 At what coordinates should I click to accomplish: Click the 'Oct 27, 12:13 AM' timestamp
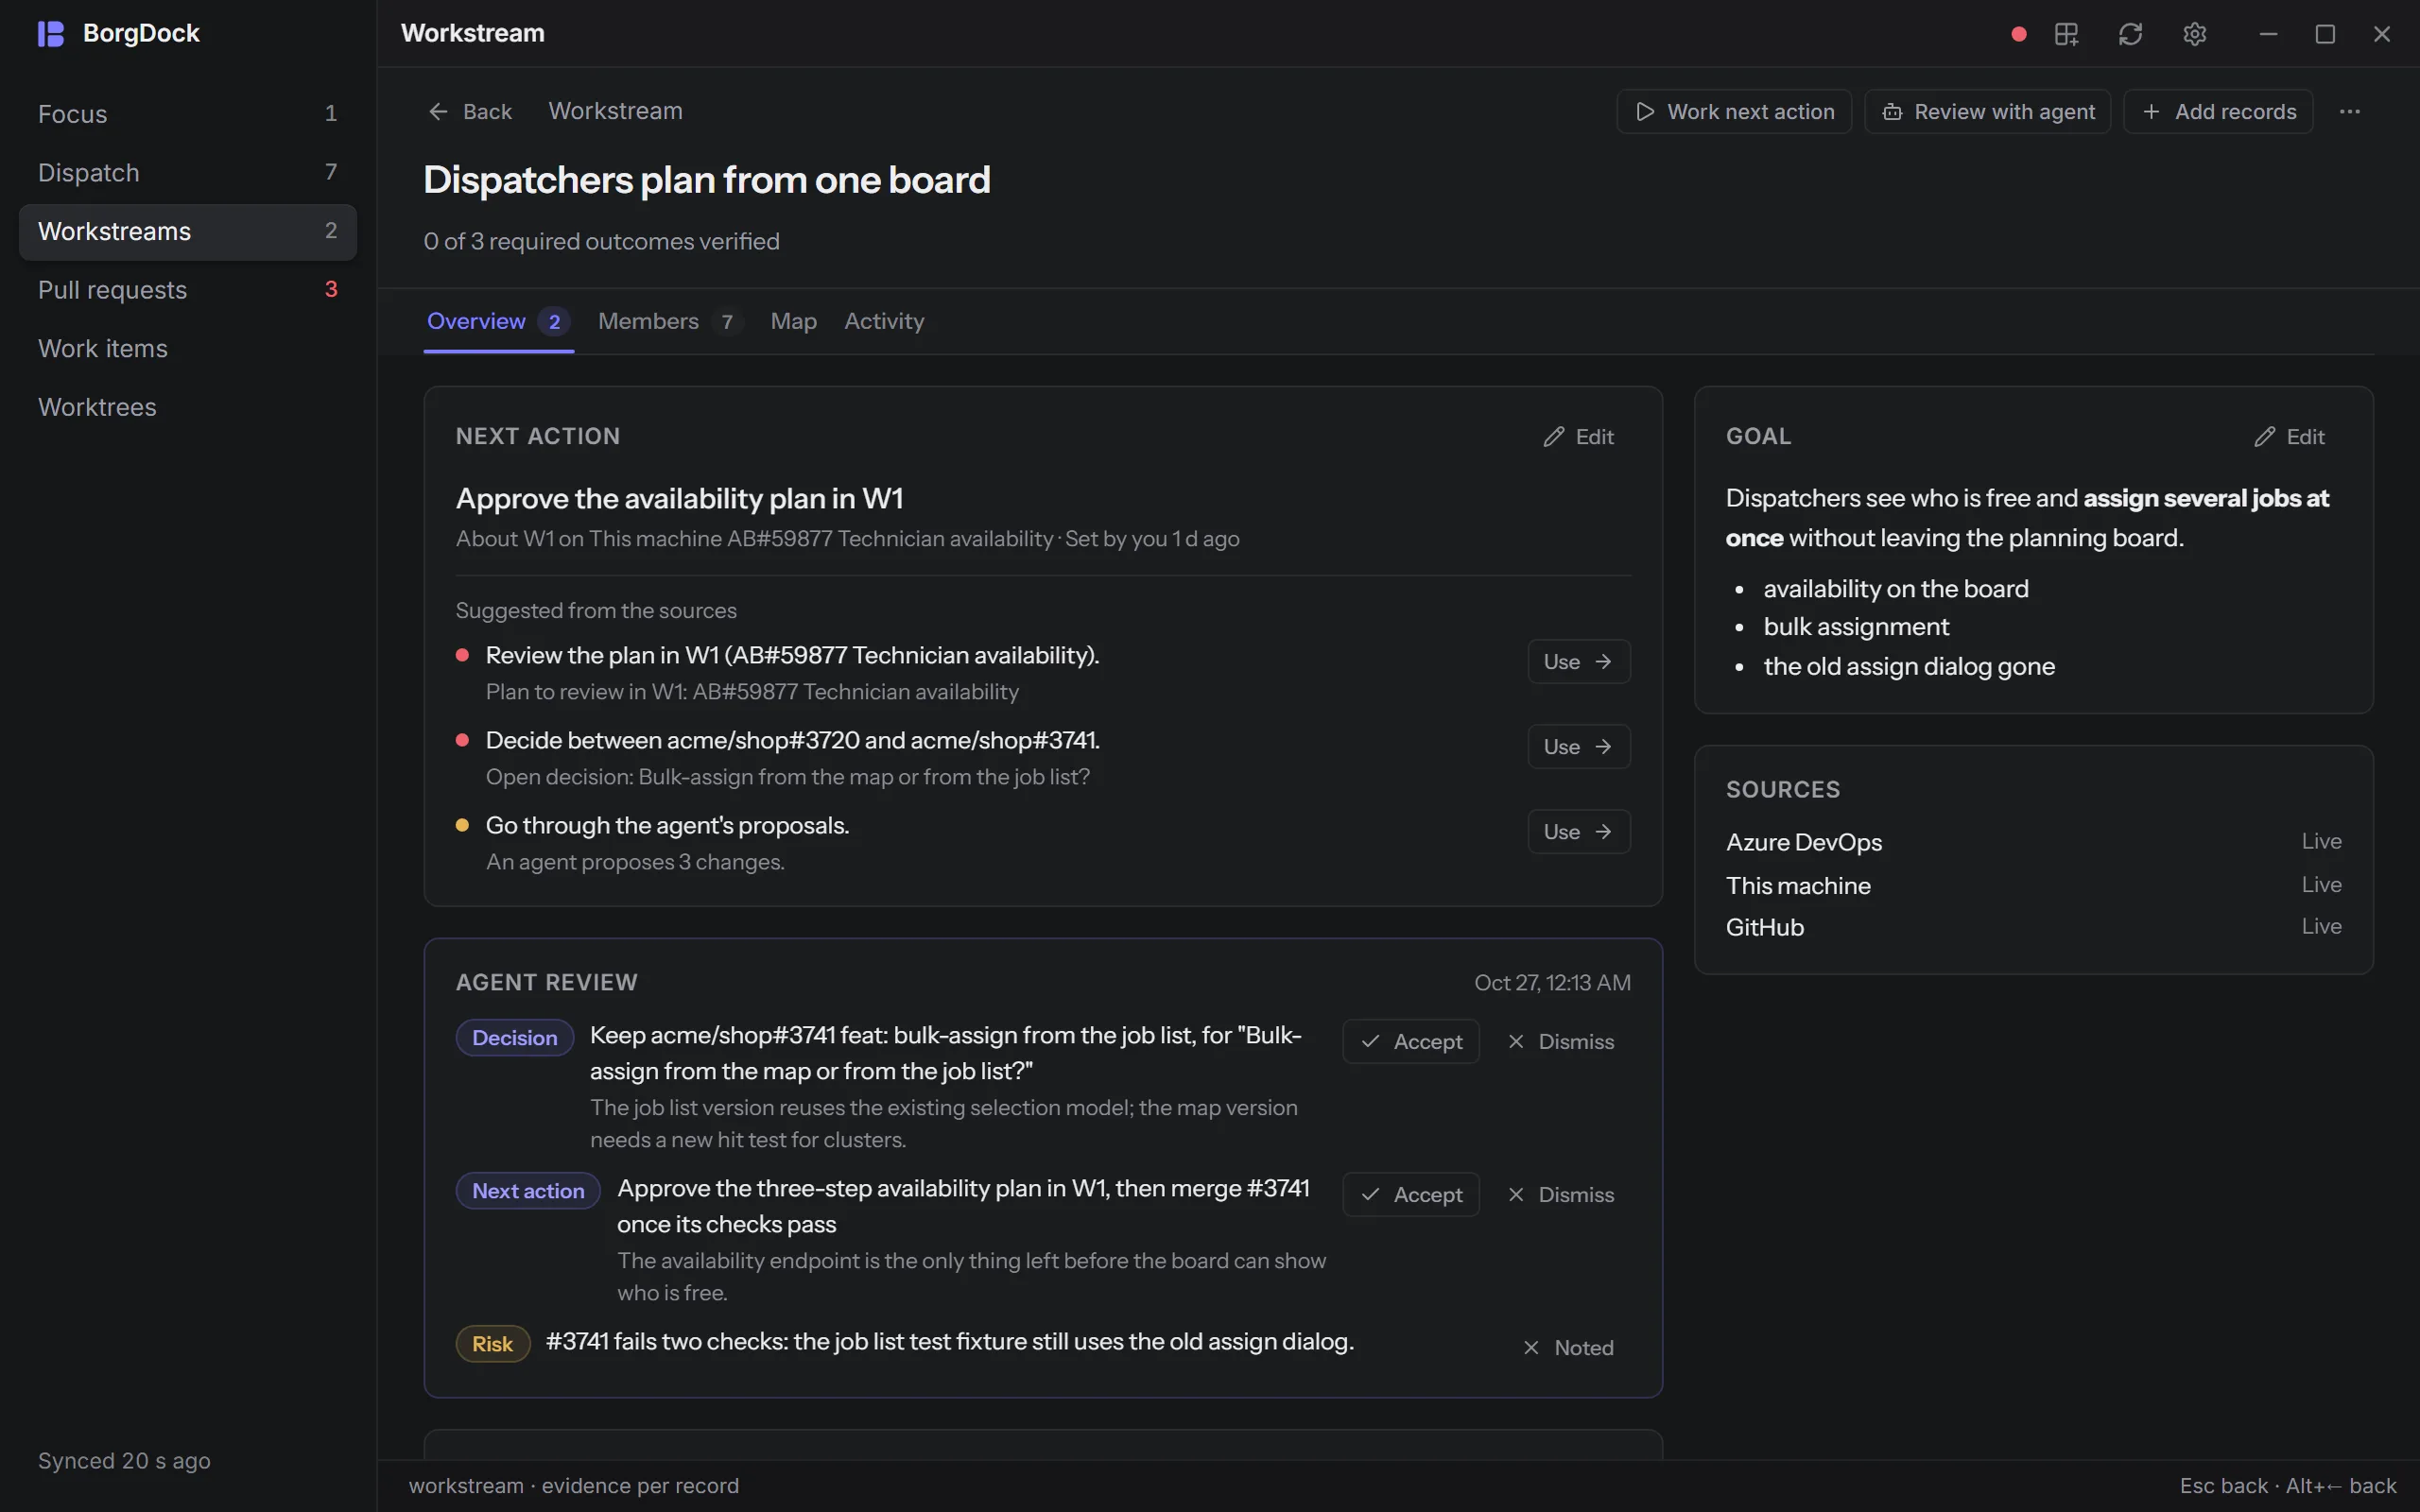(x=1552, y=983)
